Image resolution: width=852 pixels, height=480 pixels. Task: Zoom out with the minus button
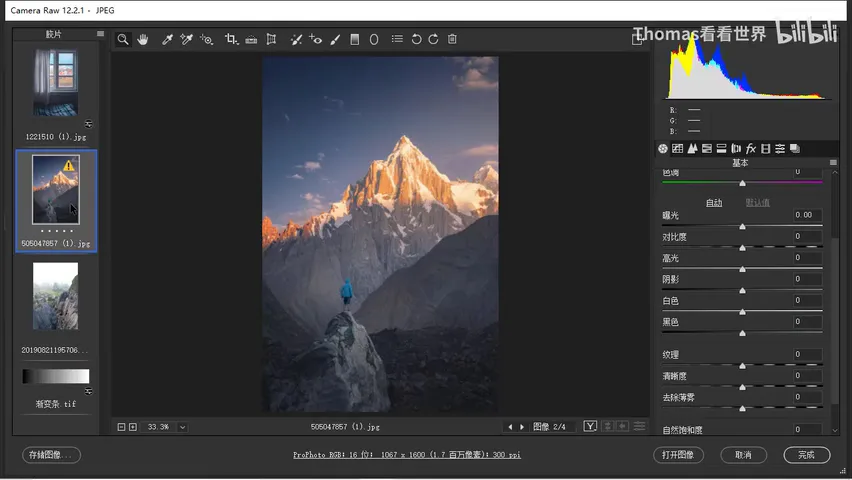(x=121, y=427)
